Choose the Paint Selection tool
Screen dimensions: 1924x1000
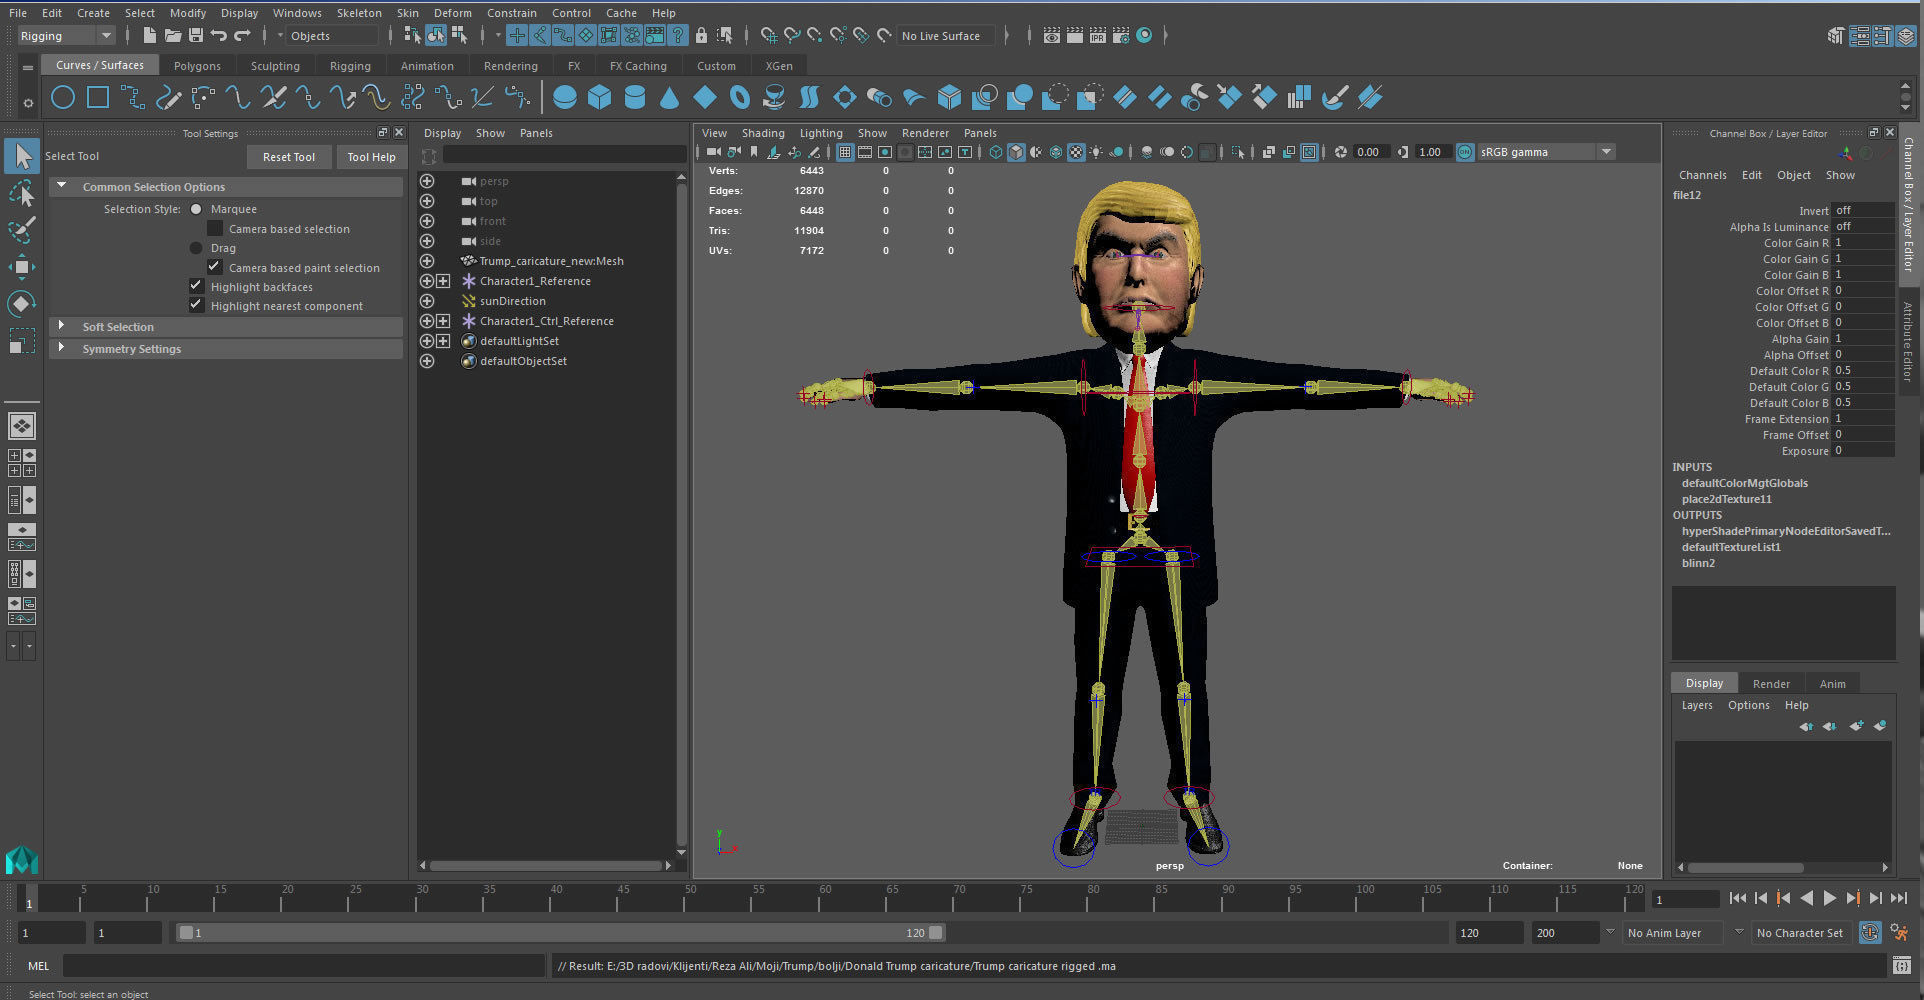(x=22, y=230)
